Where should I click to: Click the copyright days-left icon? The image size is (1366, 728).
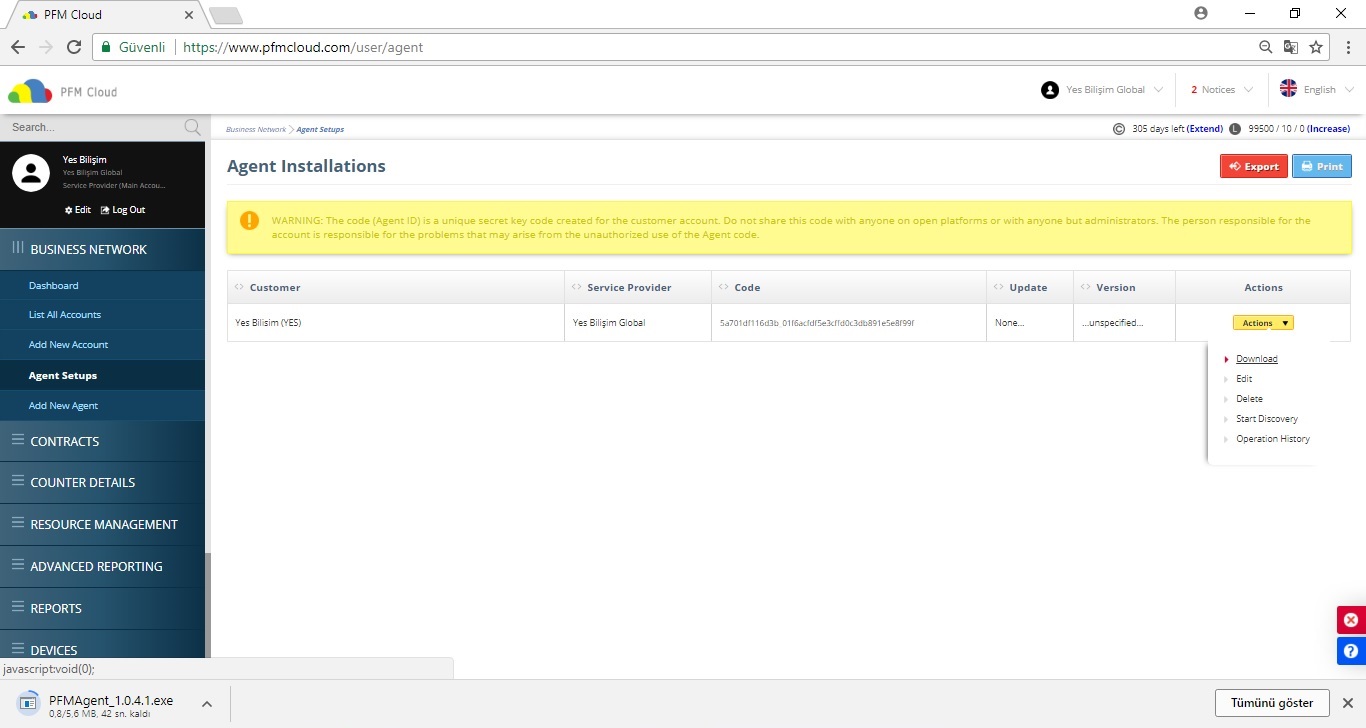[1119, 129]
